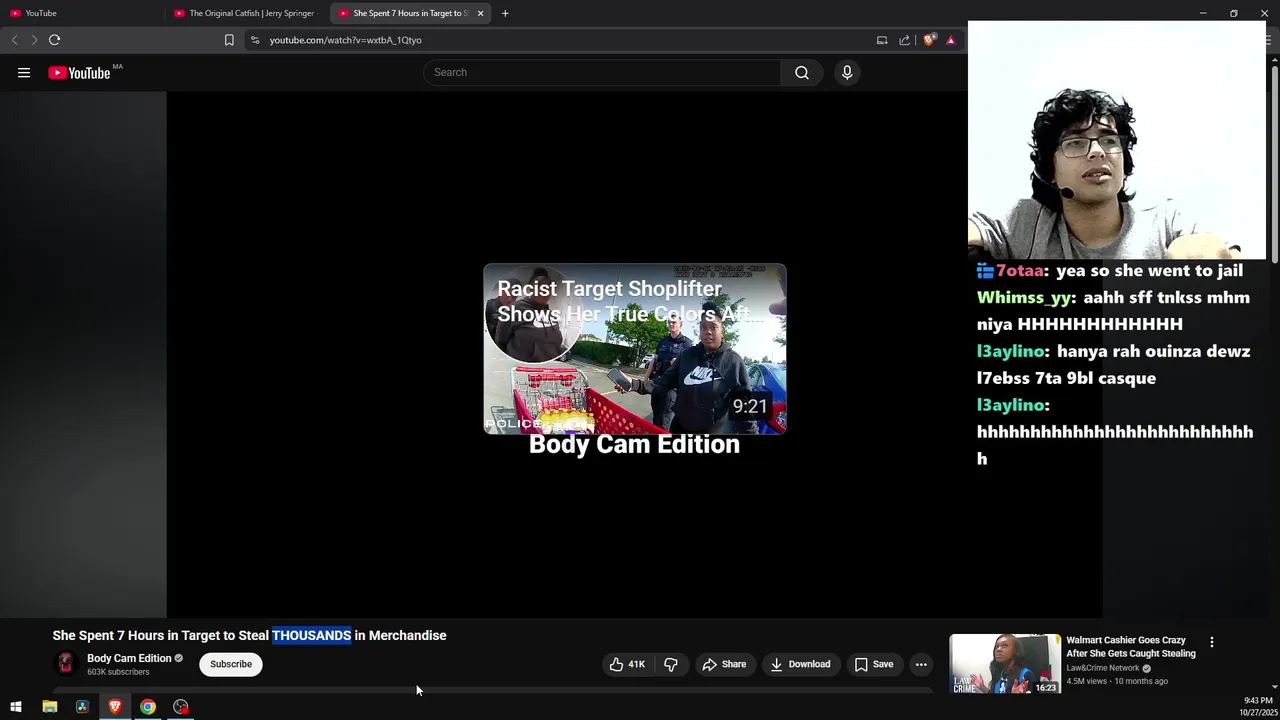Open DaVinci Resolve from the taskbar
The width and height of the screenshot is (1280, 720).
click(82, 707)
